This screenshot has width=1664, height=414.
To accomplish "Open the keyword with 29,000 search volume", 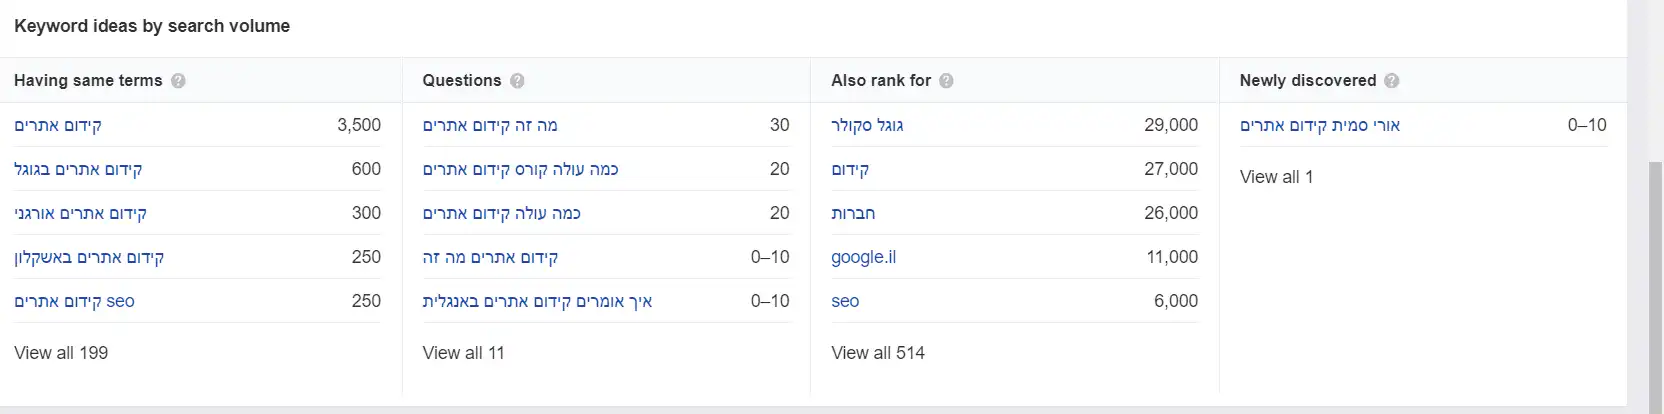I will pyautogui.click(x=867, y=125).
